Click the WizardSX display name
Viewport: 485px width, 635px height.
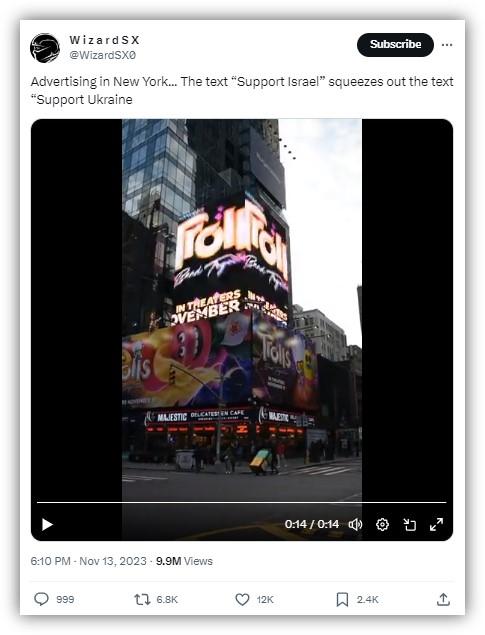click(104, 40)
